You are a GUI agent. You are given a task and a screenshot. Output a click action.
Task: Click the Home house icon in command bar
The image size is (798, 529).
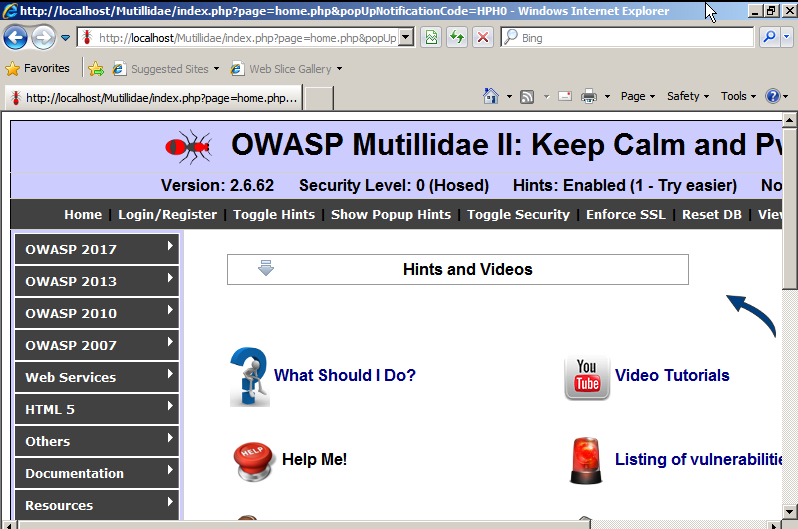(491, 96)
